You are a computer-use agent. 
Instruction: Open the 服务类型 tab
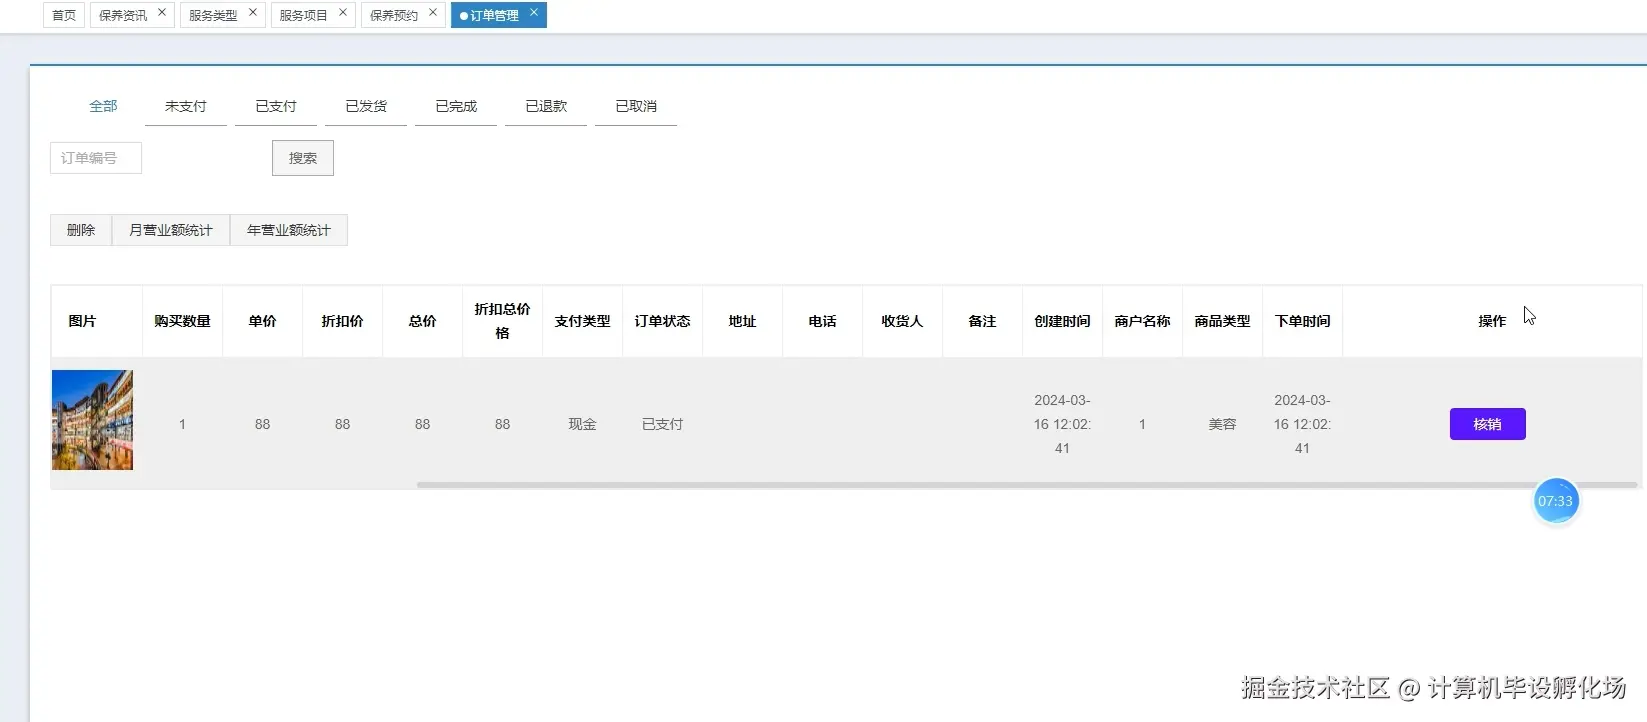coord(213,15)
